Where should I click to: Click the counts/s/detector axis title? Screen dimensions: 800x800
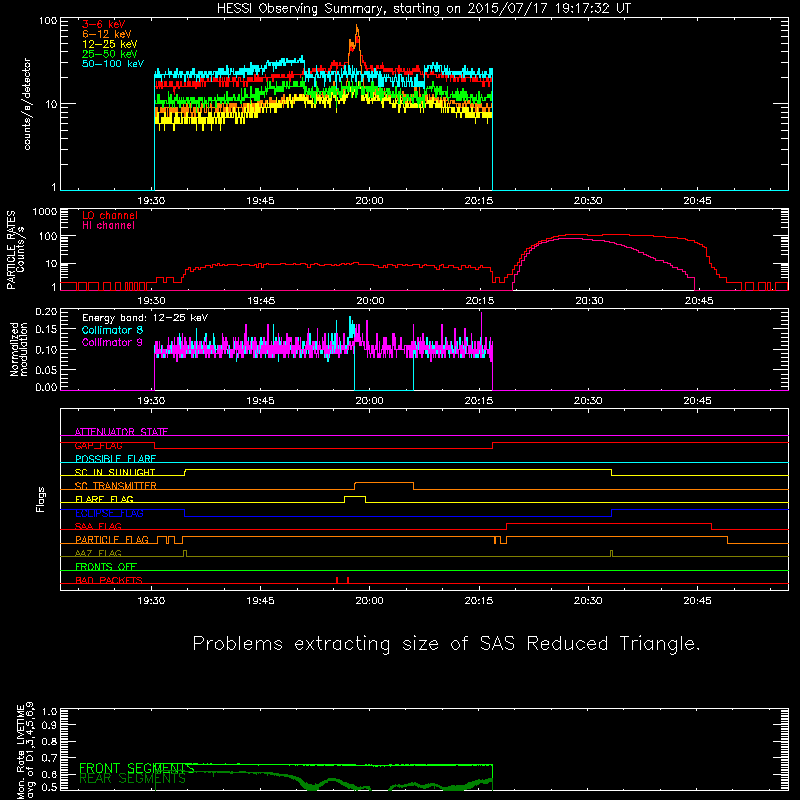click(27, 104)
